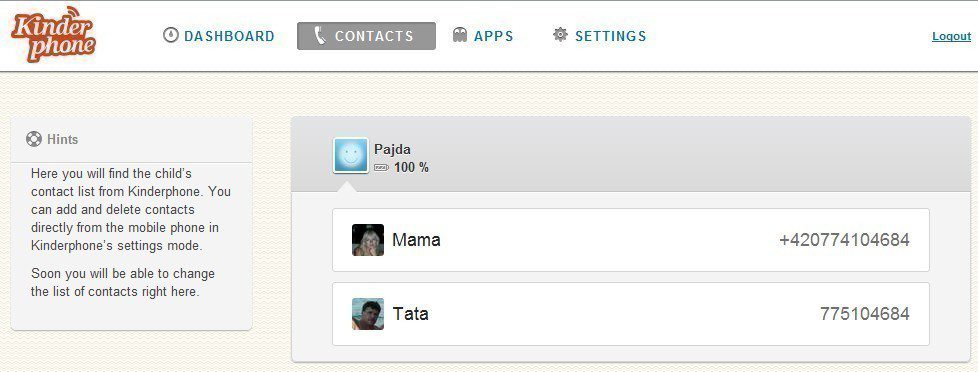Click Tata's contact photo
978x372 pixels.
(x=368, y=313)
